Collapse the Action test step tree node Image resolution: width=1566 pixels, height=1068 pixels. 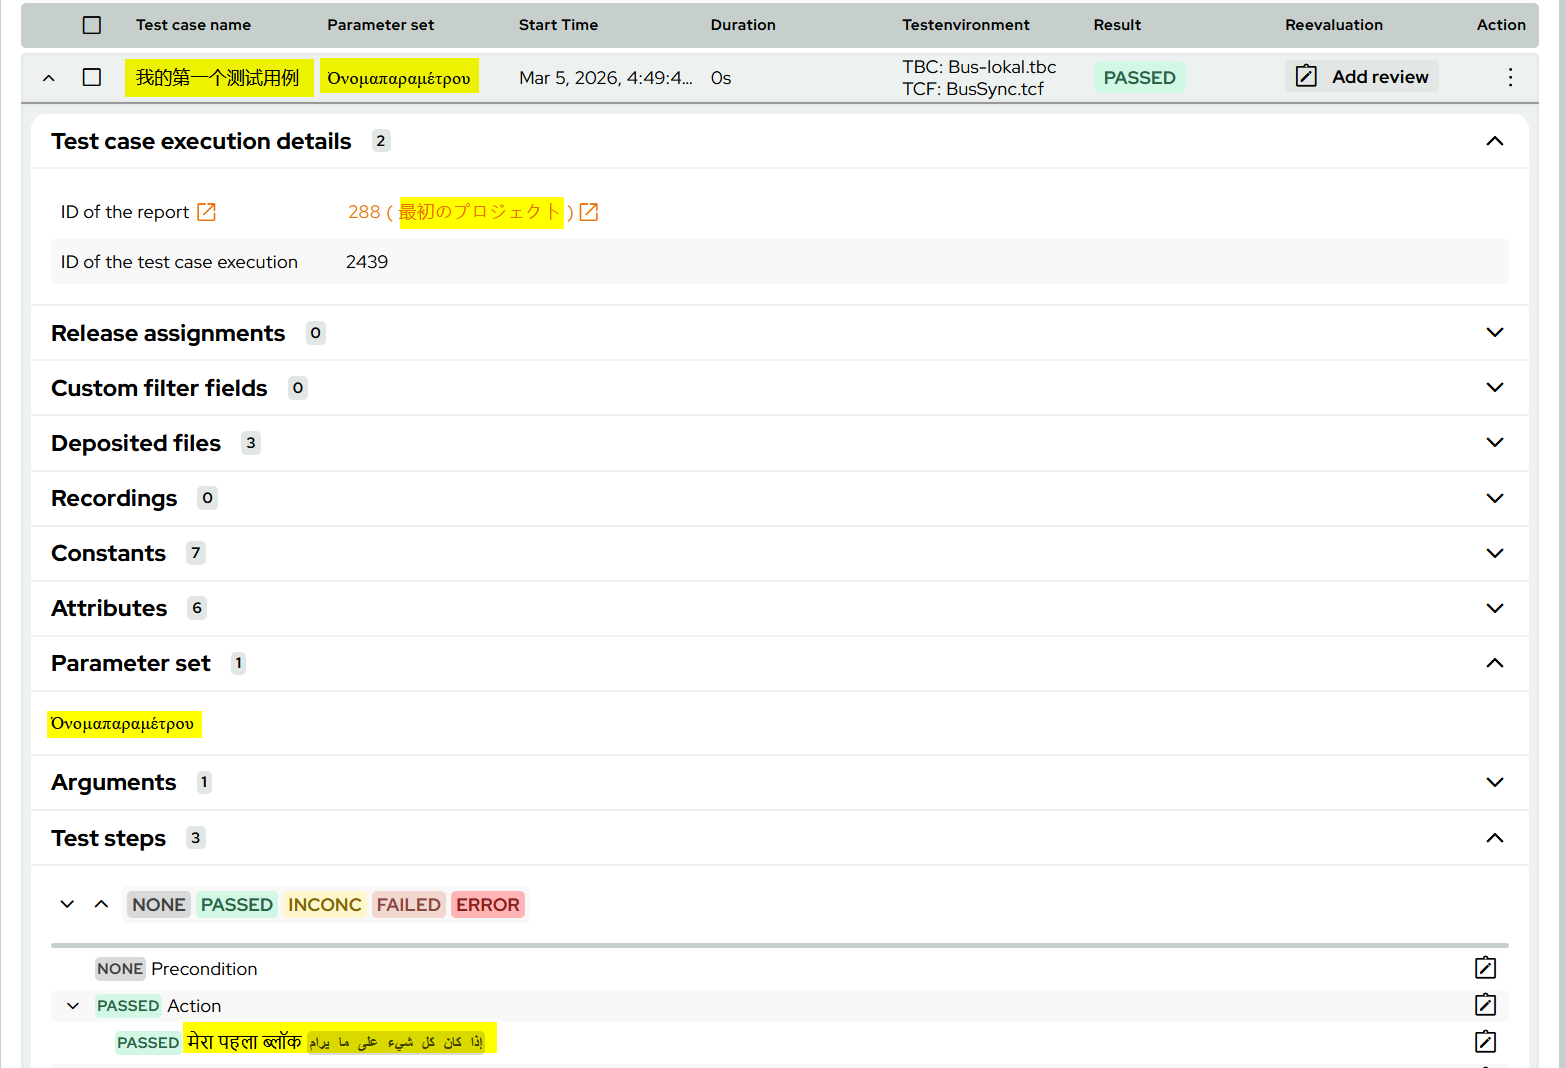(73, 1006)
